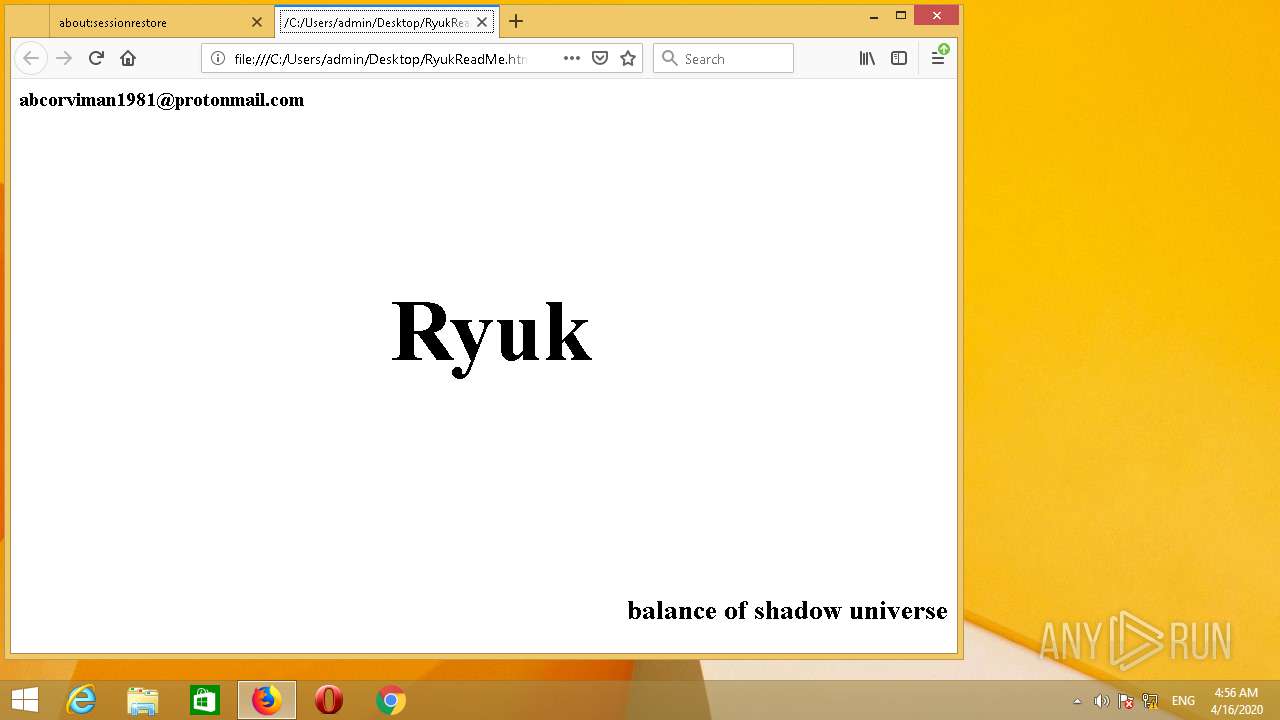The image size is (1280, 720).
Task: Toggle the Firefox sidebar
Action: point(899,58)
